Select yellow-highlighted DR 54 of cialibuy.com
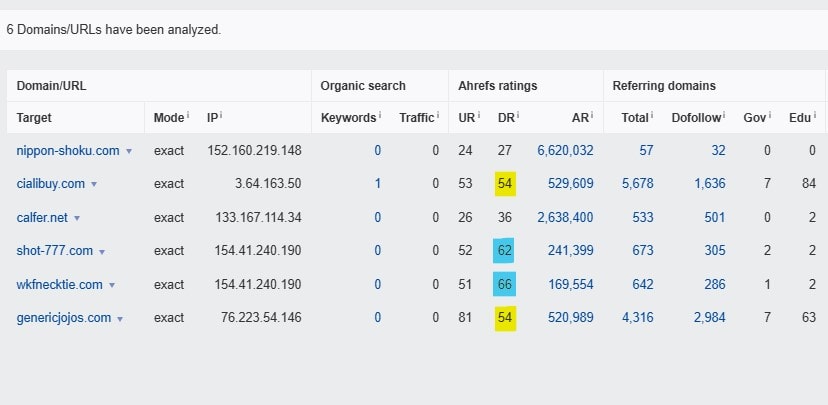Screen dimensions: 828x405 [x=505, y=184]
